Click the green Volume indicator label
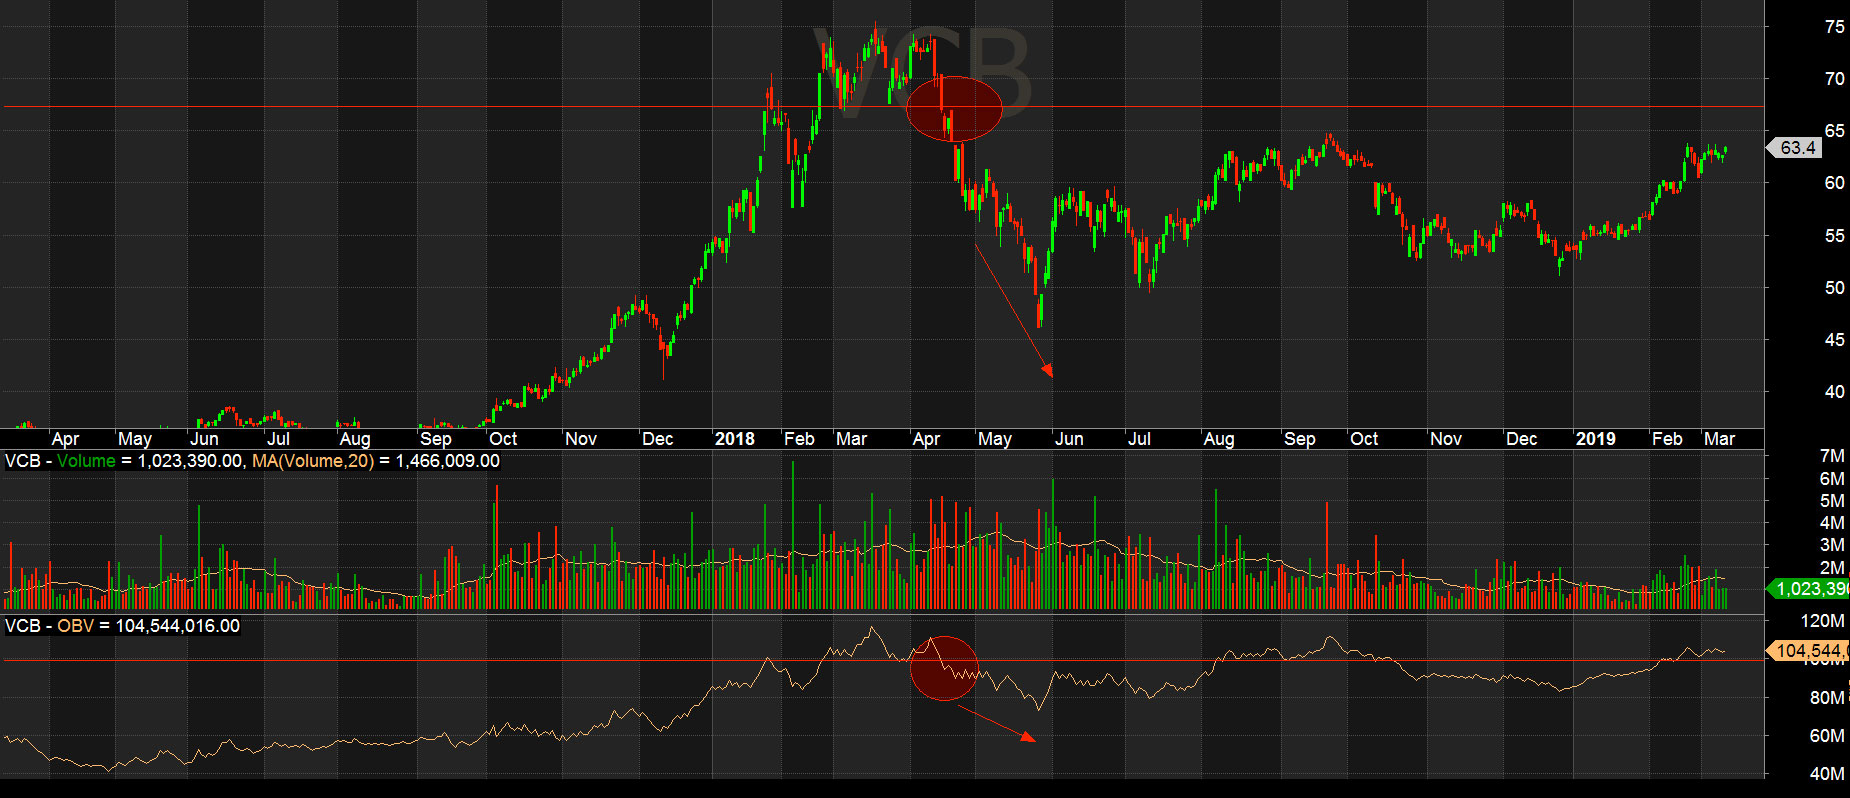The image size is (1850, 798). 86,461
